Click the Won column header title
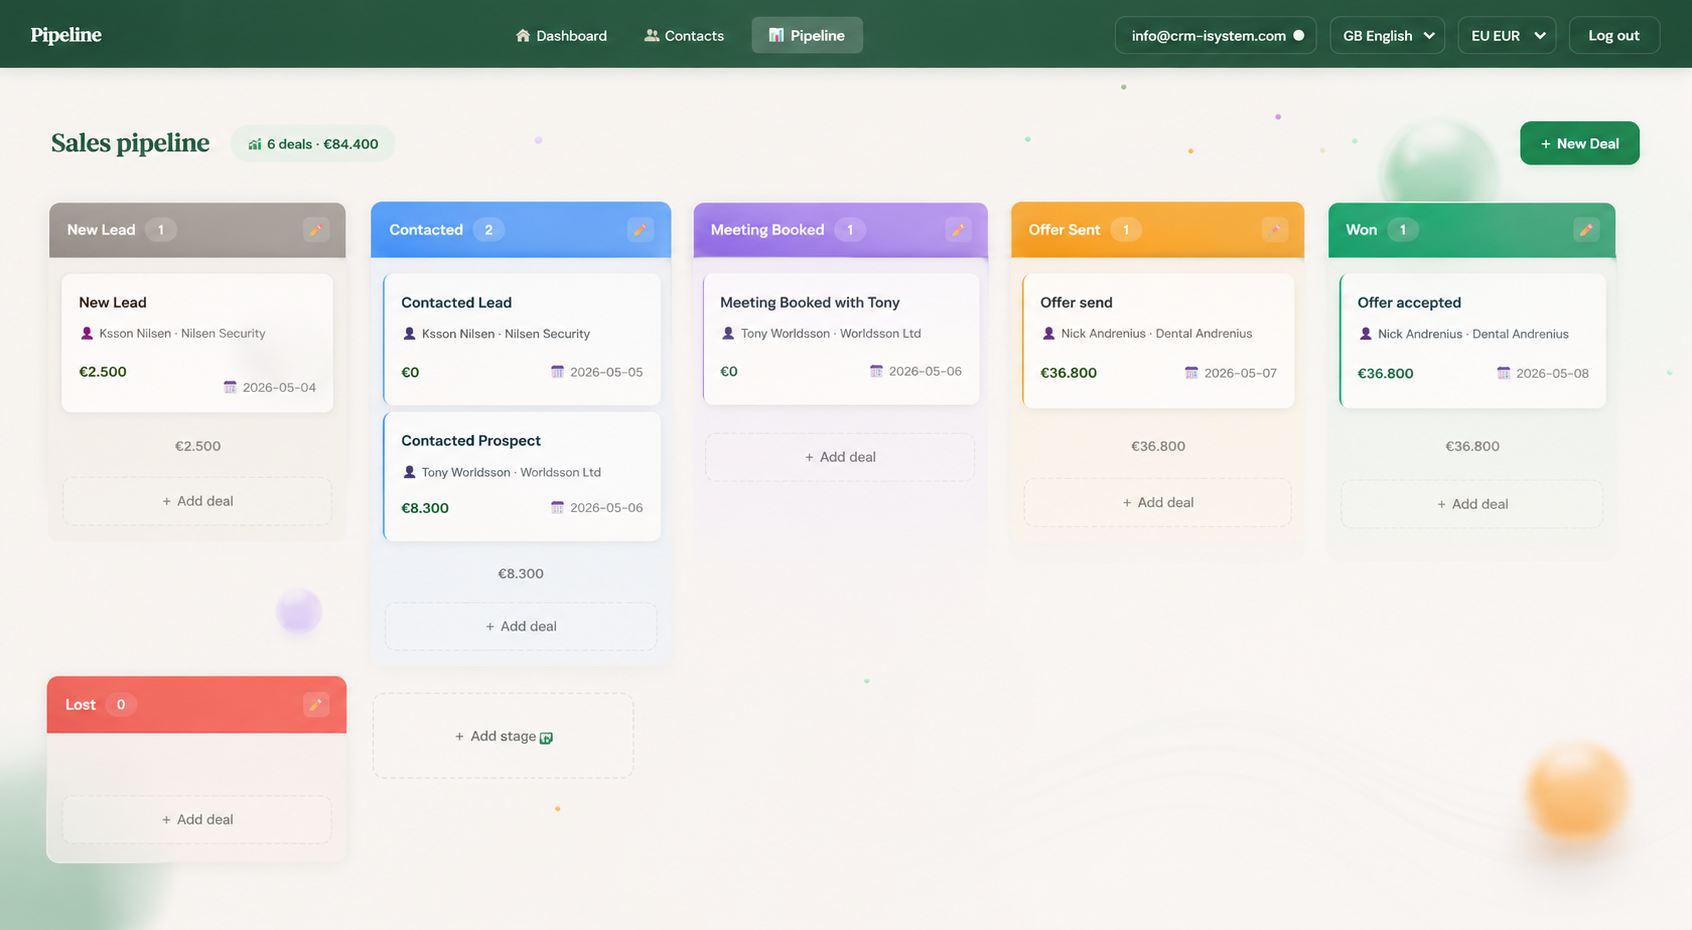The height and width of the screenshot is (930, 1692). (x=1361, y=230)
